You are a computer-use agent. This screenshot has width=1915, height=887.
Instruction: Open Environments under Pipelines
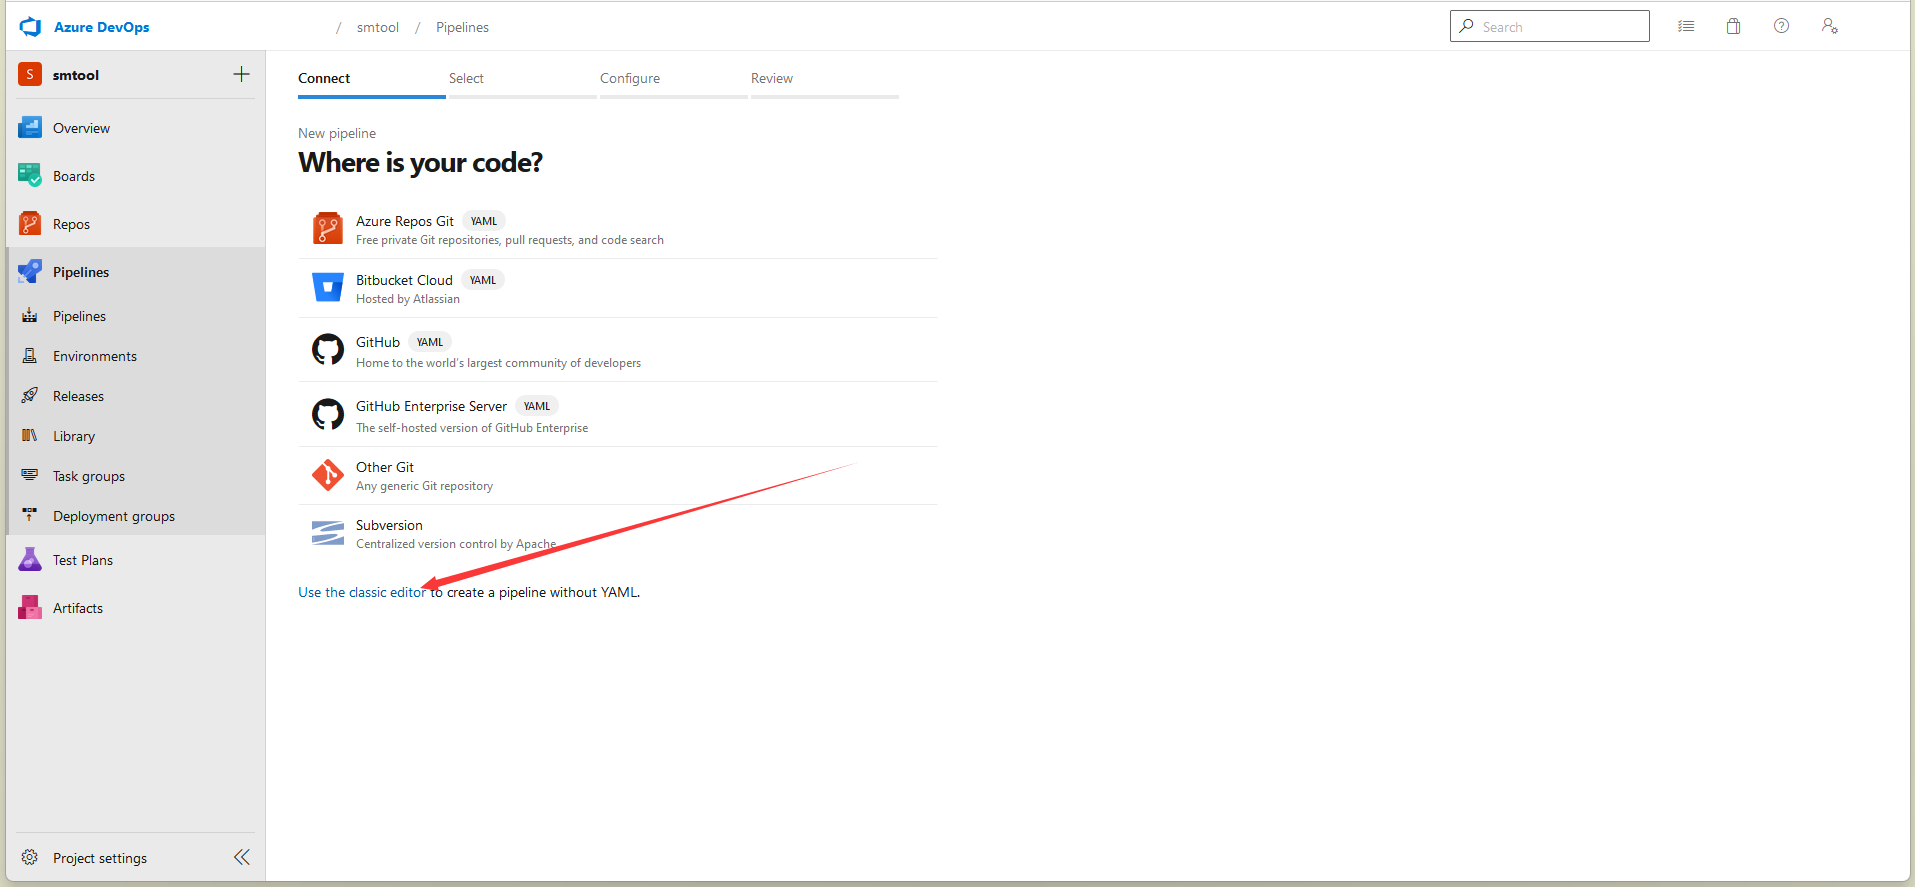pos(94,356)
